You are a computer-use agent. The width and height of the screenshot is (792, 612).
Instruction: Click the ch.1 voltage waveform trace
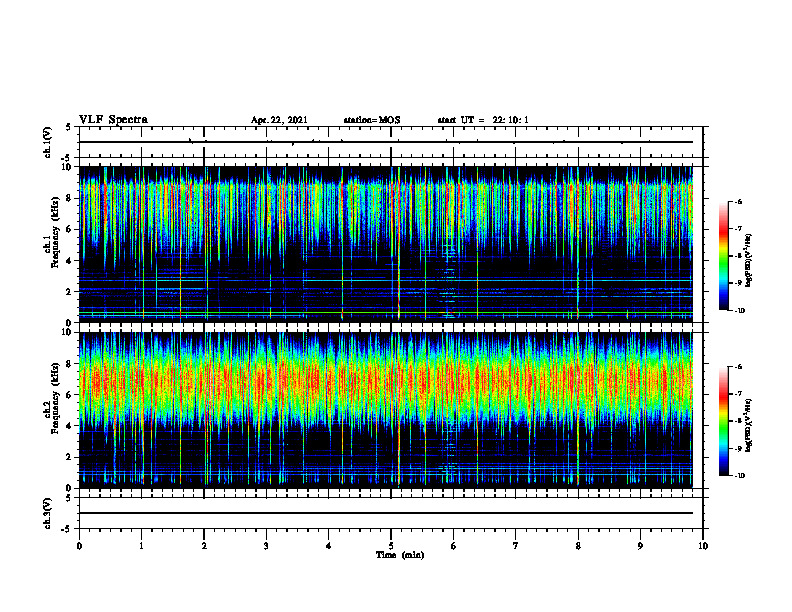(x=386, y=142)
